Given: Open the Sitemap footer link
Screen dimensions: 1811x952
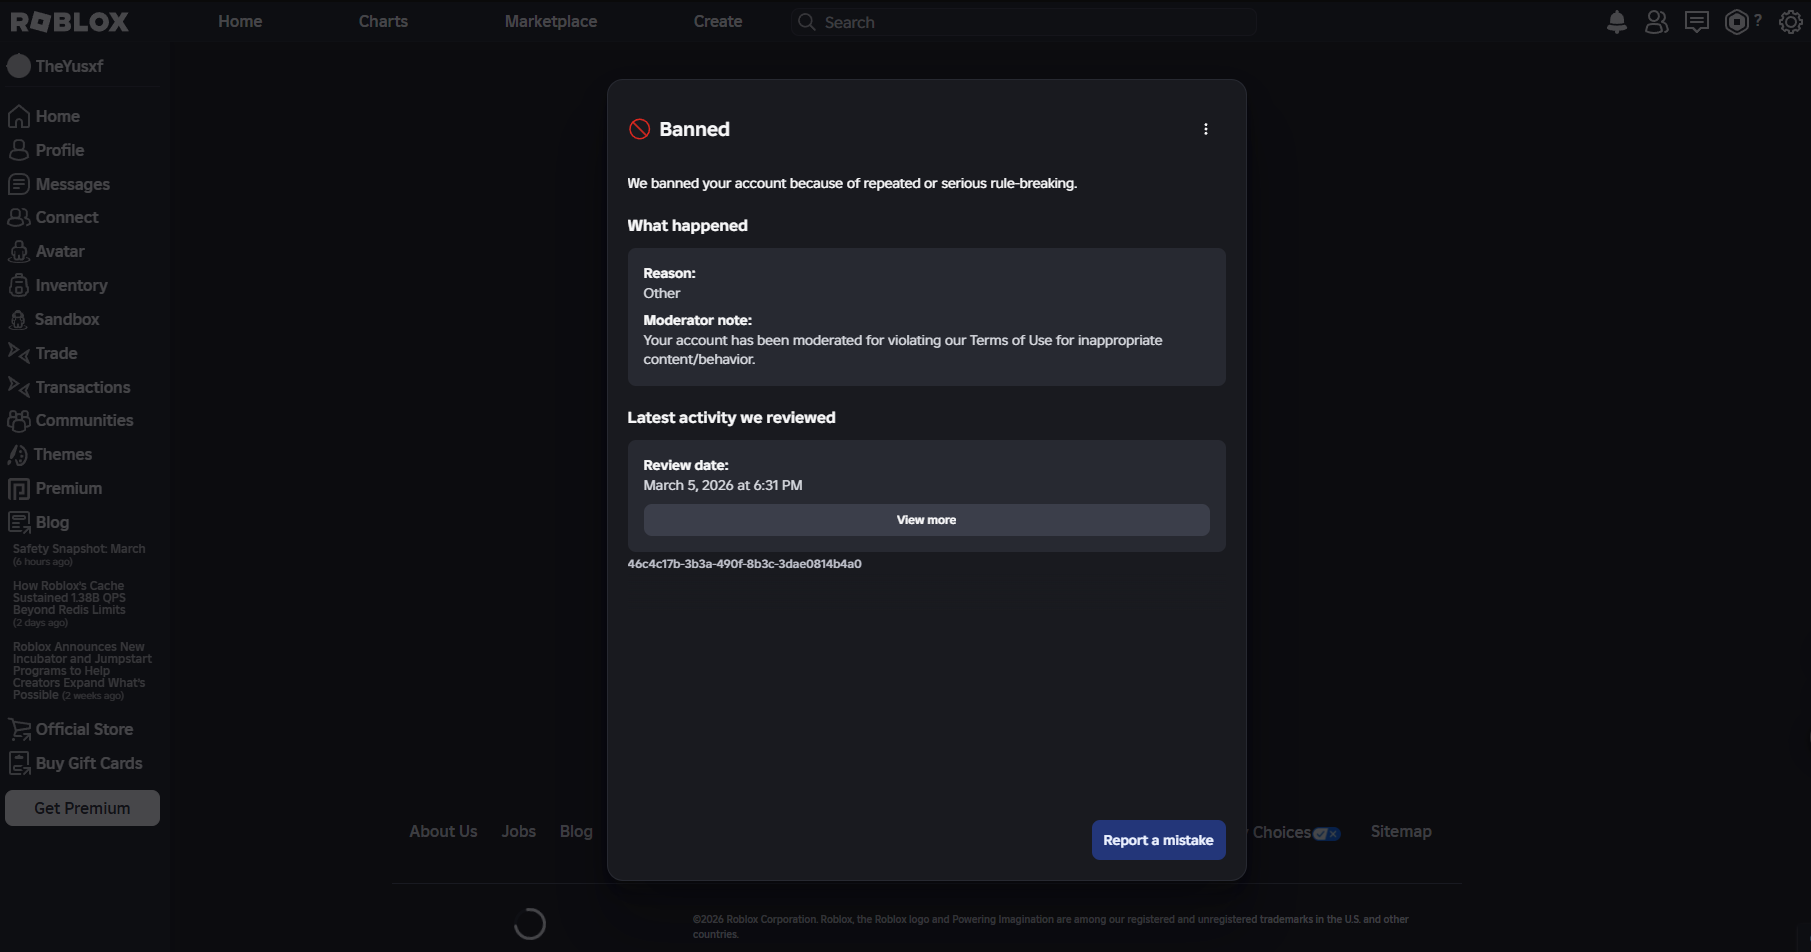Looking at the screenshot, I should point(1401,831).
